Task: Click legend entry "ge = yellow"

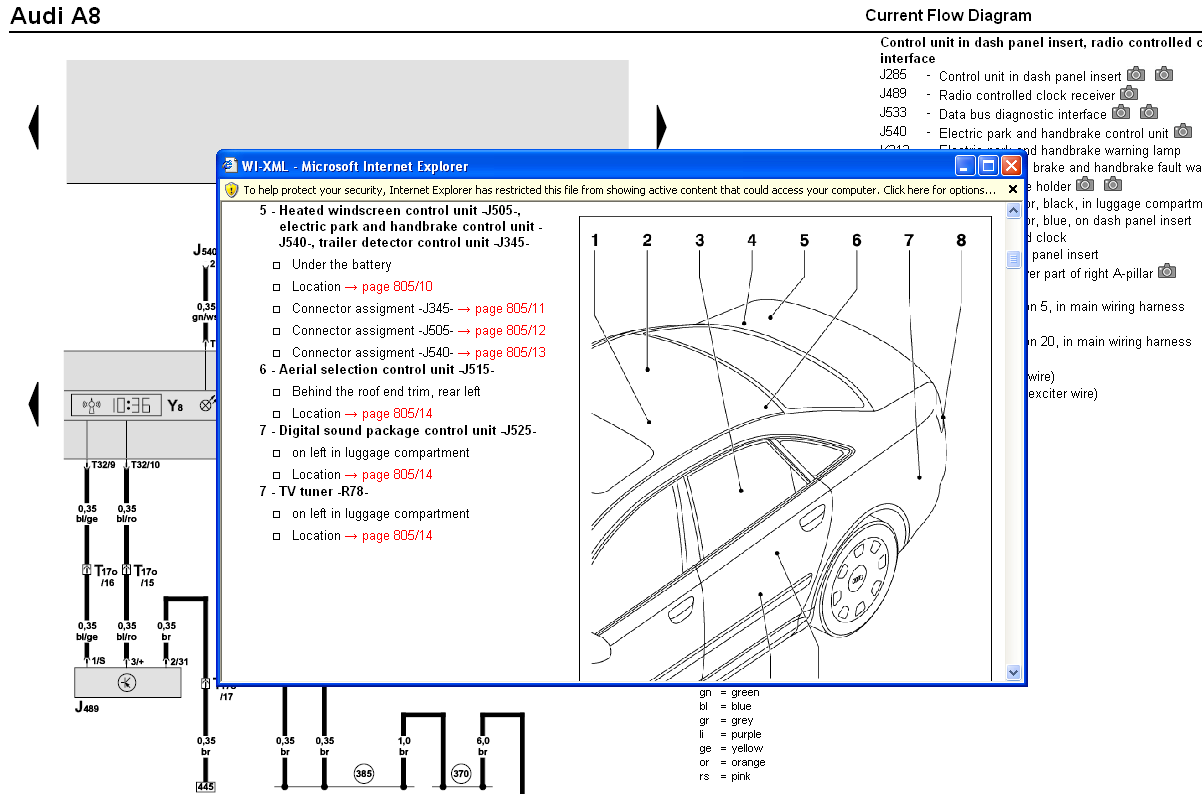Action: click(731, 748)
